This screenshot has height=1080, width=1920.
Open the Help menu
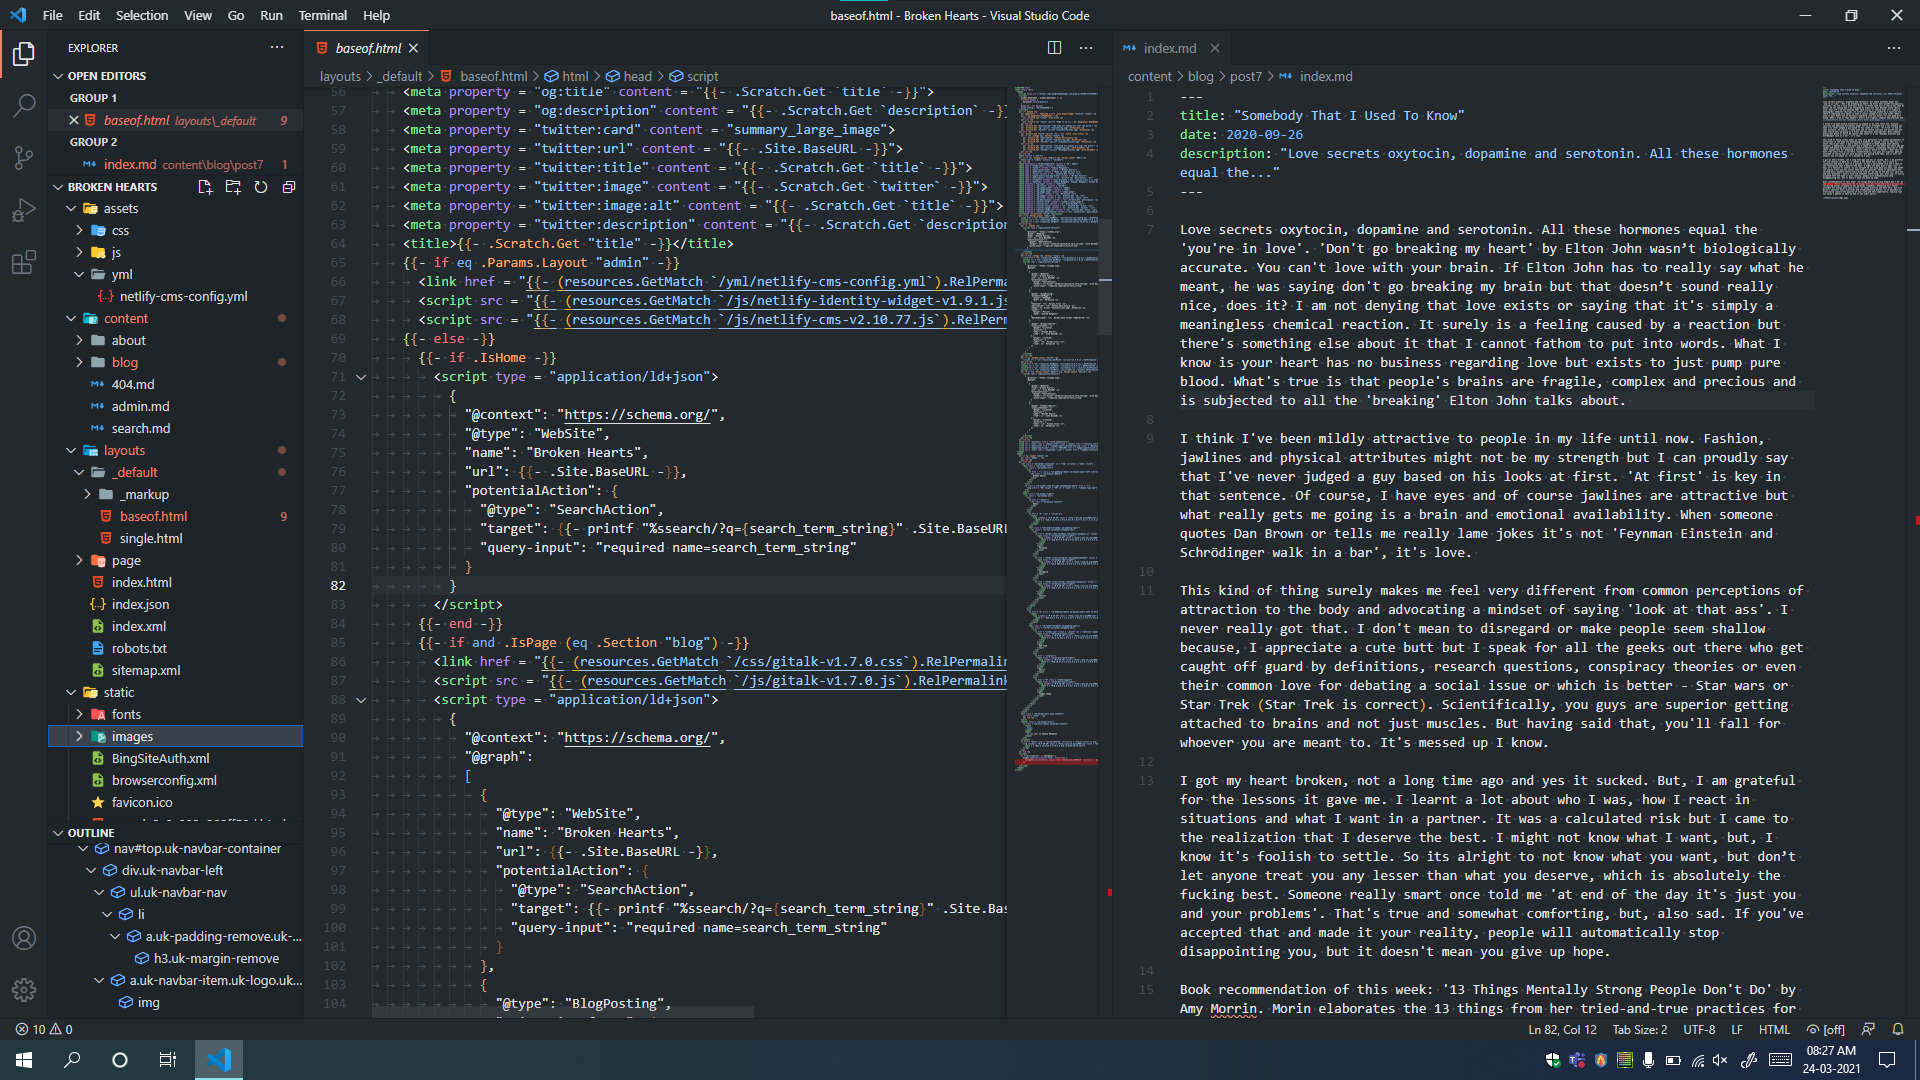pos(376,15)
